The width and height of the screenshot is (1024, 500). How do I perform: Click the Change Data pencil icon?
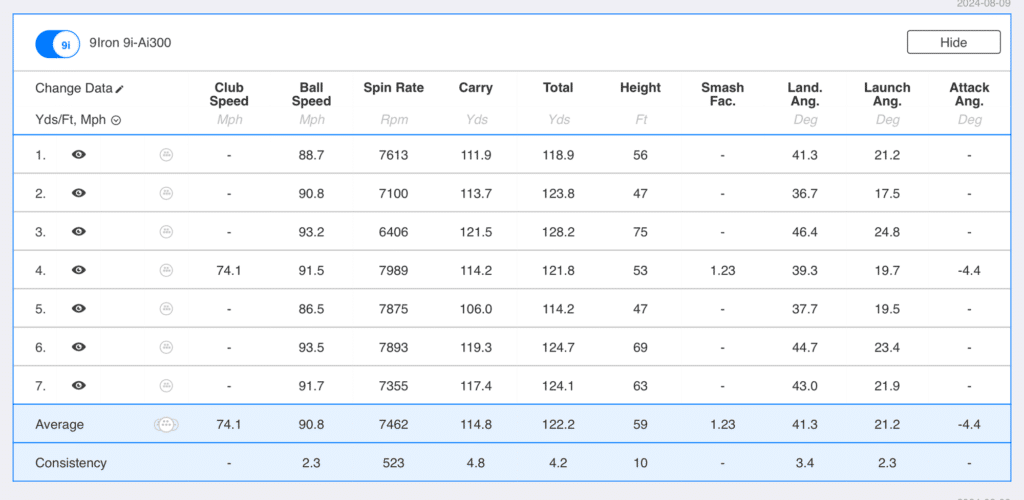click(120, 89)
